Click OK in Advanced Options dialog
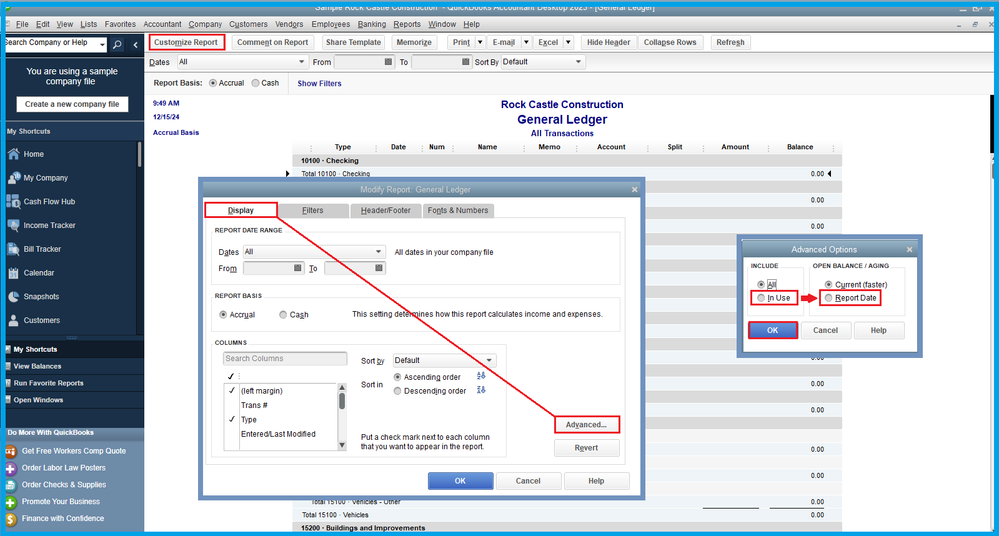This screenshot has height=536, width=999. pyautogui.click(x=772, y=330)
